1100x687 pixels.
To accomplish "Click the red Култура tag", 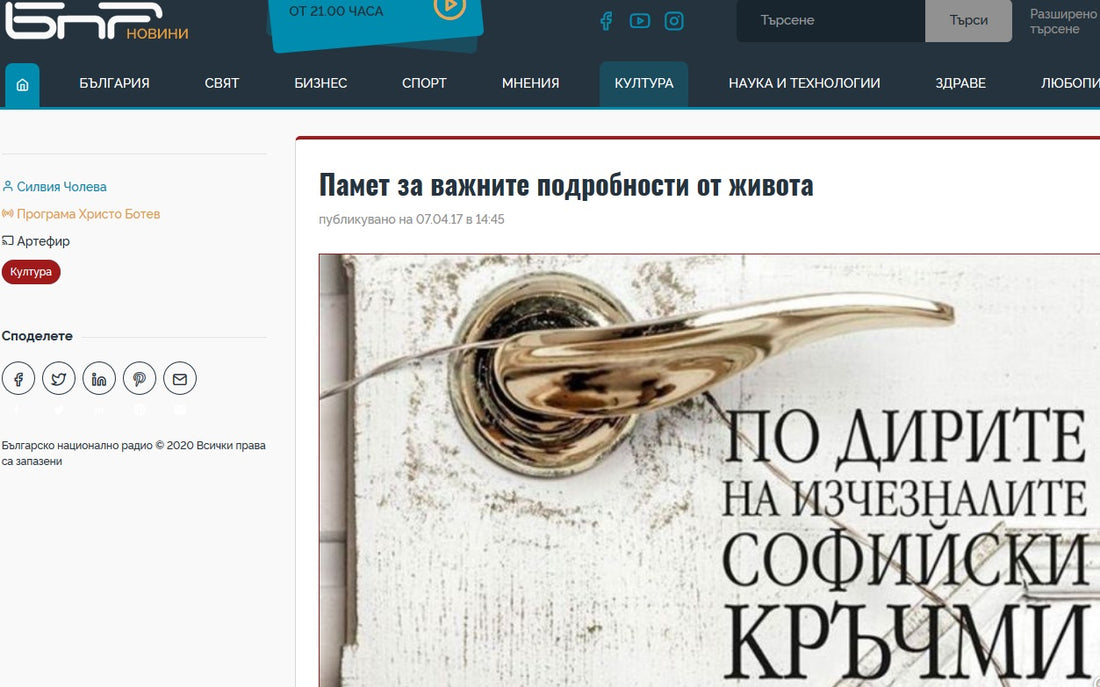I will (x=31, y=272).
